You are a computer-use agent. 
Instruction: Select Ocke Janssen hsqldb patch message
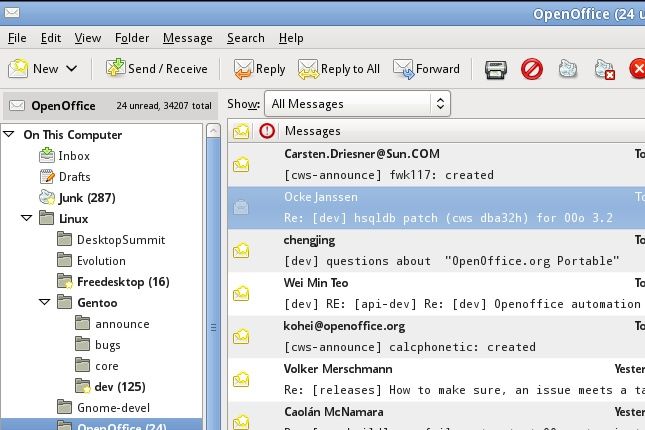click(x=436, y=208)
